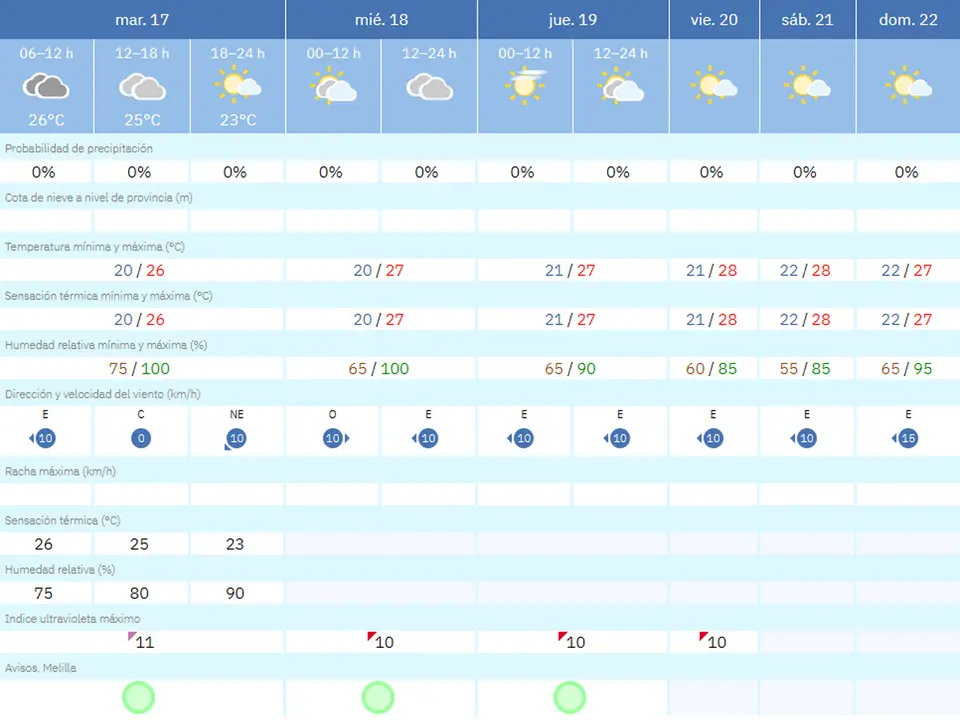Click the calm wind icon showing 0

(x=141, y=438)
